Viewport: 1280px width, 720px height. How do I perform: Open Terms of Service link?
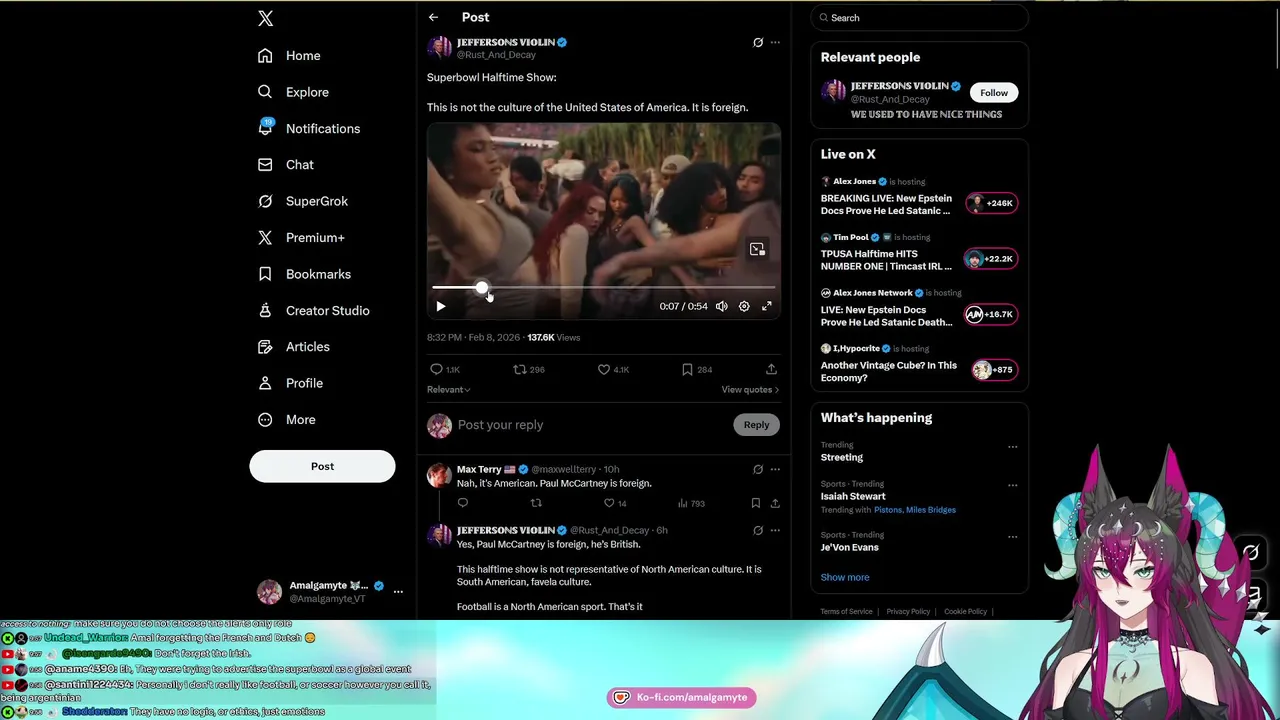coord(846,612)
